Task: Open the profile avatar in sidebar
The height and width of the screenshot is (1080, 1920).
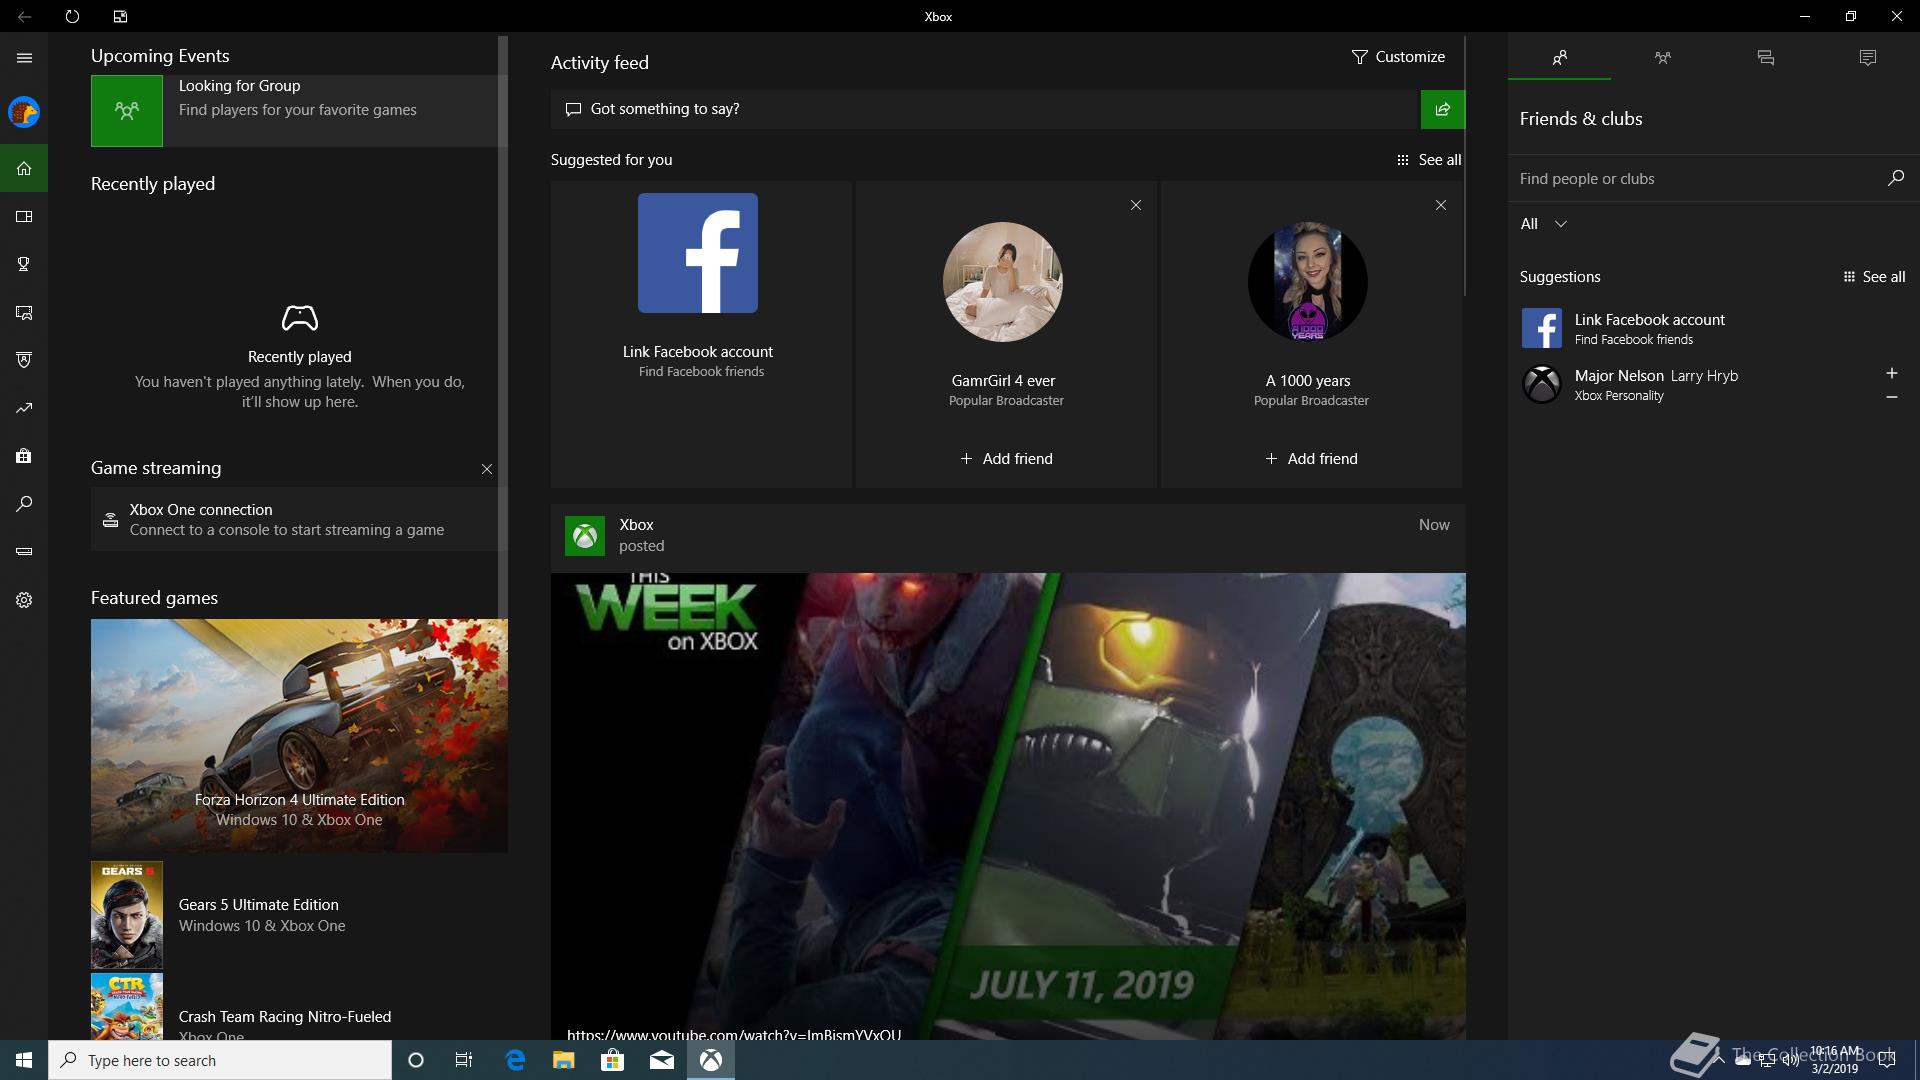Action: click(24, 112)
